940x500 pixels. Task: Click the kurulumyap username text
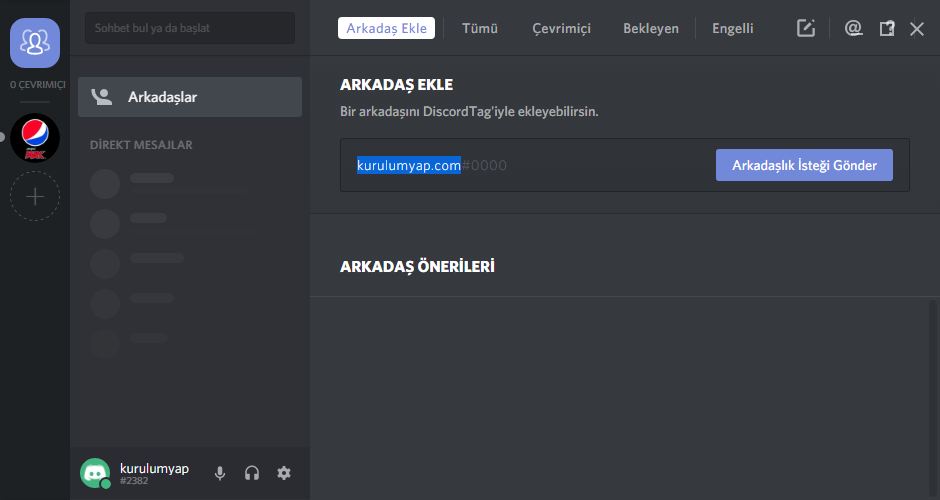point(154,468)
